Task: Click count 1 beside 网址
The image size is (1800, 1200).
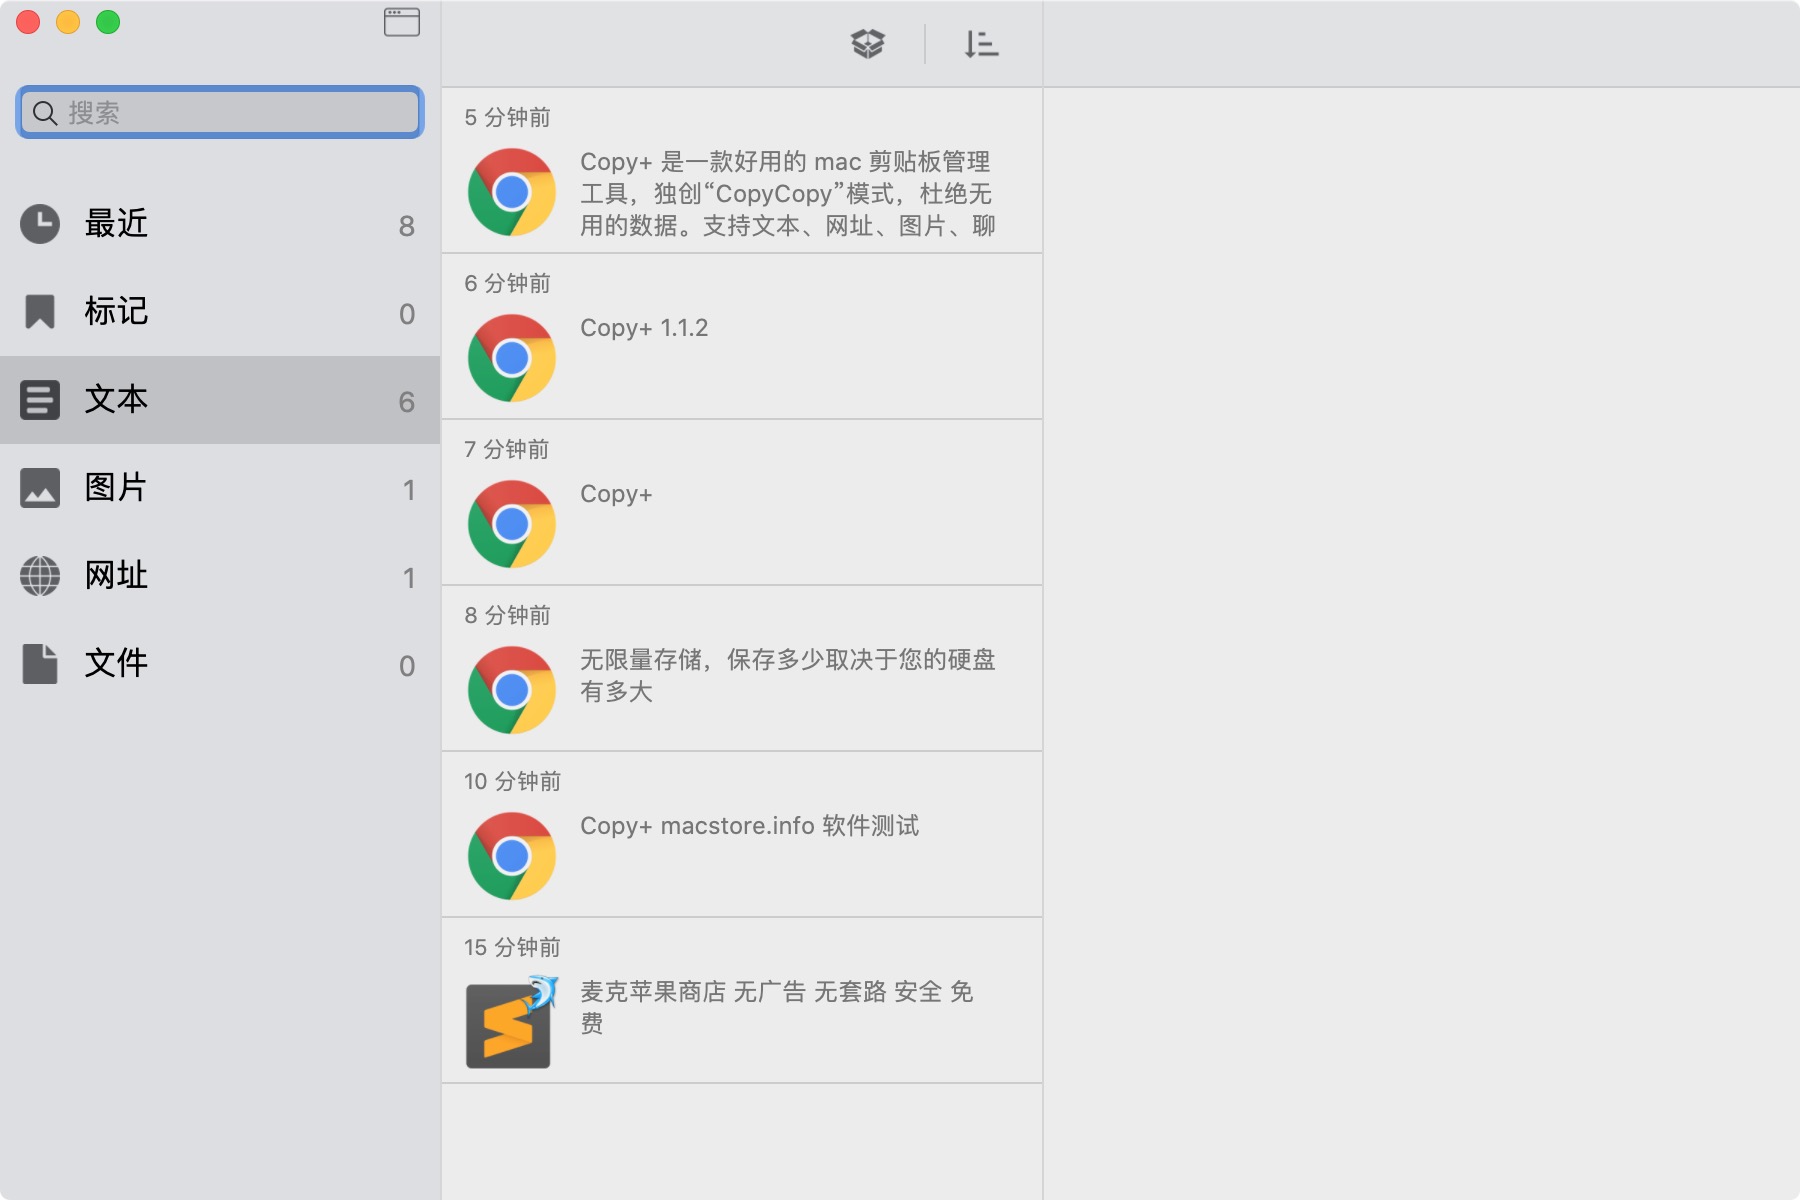Action: 408,578
